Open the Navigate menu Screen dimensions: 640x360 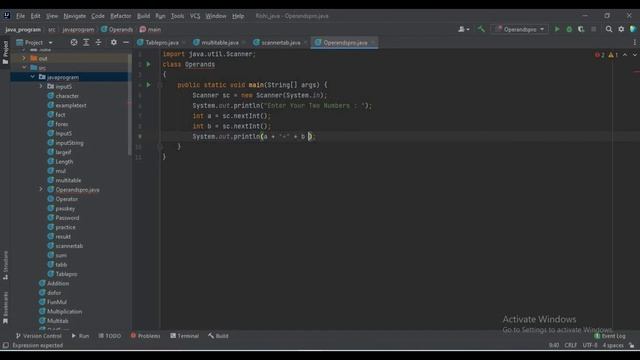coord(75,16)
